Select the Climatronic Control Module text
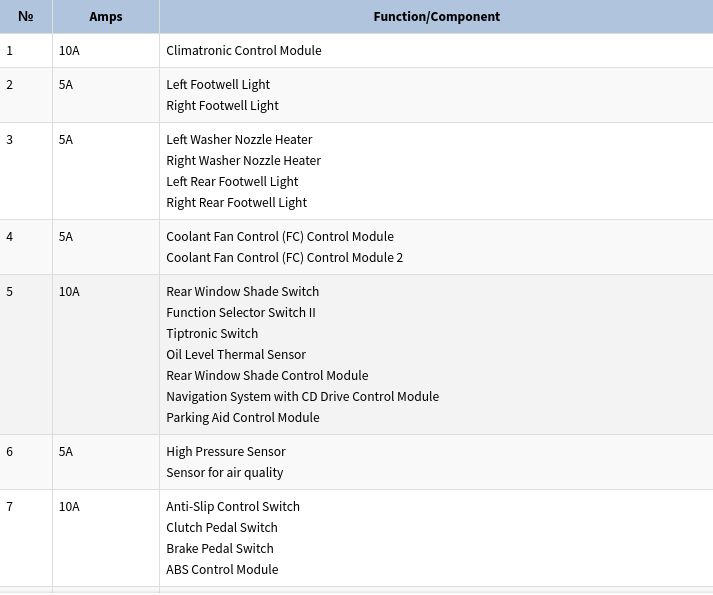The image size is (713, 595). point(244,50)
